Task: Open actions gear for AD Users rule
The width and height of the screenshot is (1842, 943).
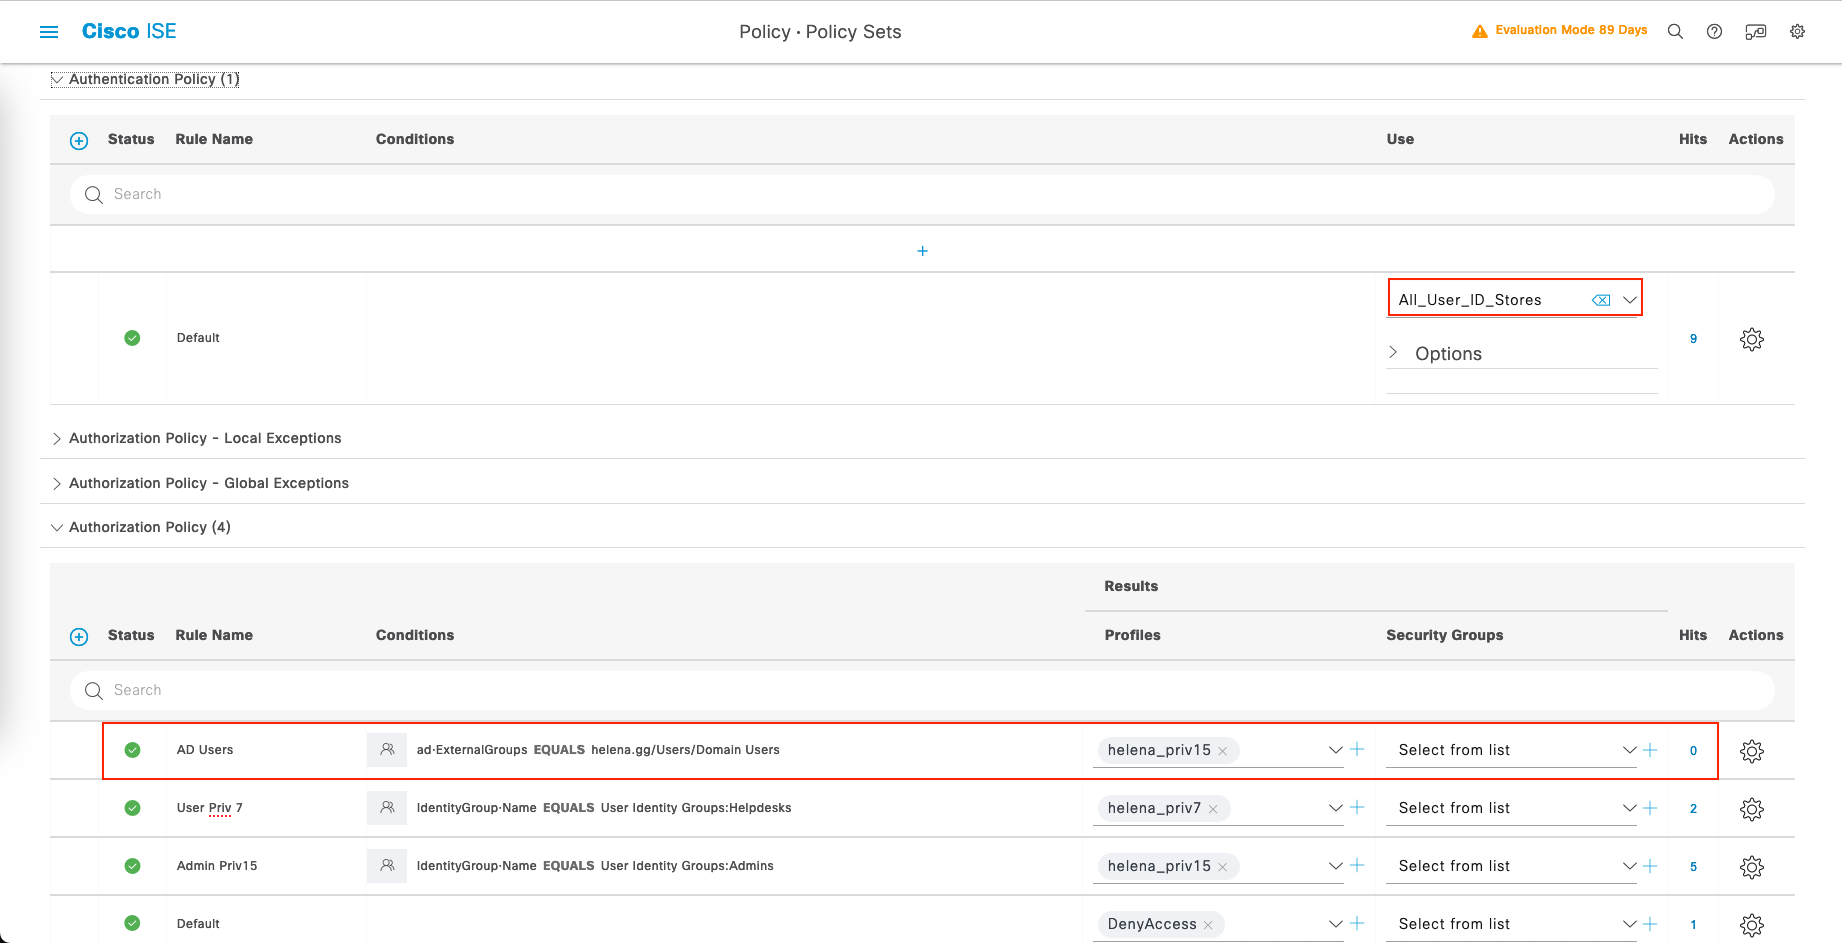Action: coord(1751,751)
